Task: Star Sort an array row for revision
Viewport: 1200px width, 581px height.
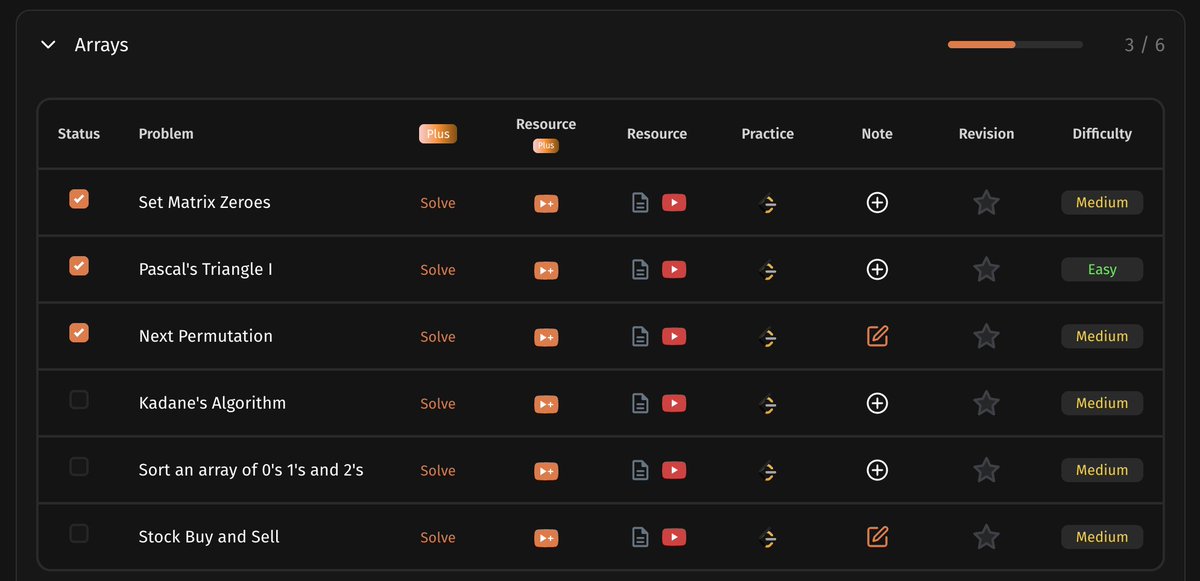Action: pos(986,471)
